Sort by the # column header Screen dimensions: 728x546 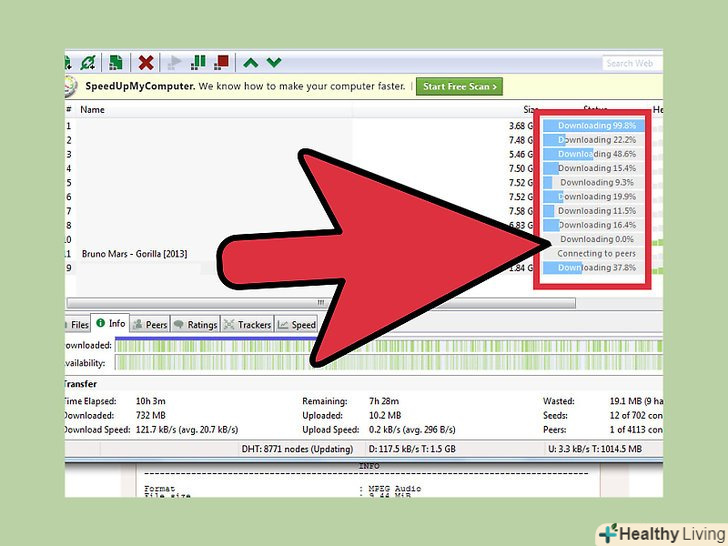click(x=68, y=110)
